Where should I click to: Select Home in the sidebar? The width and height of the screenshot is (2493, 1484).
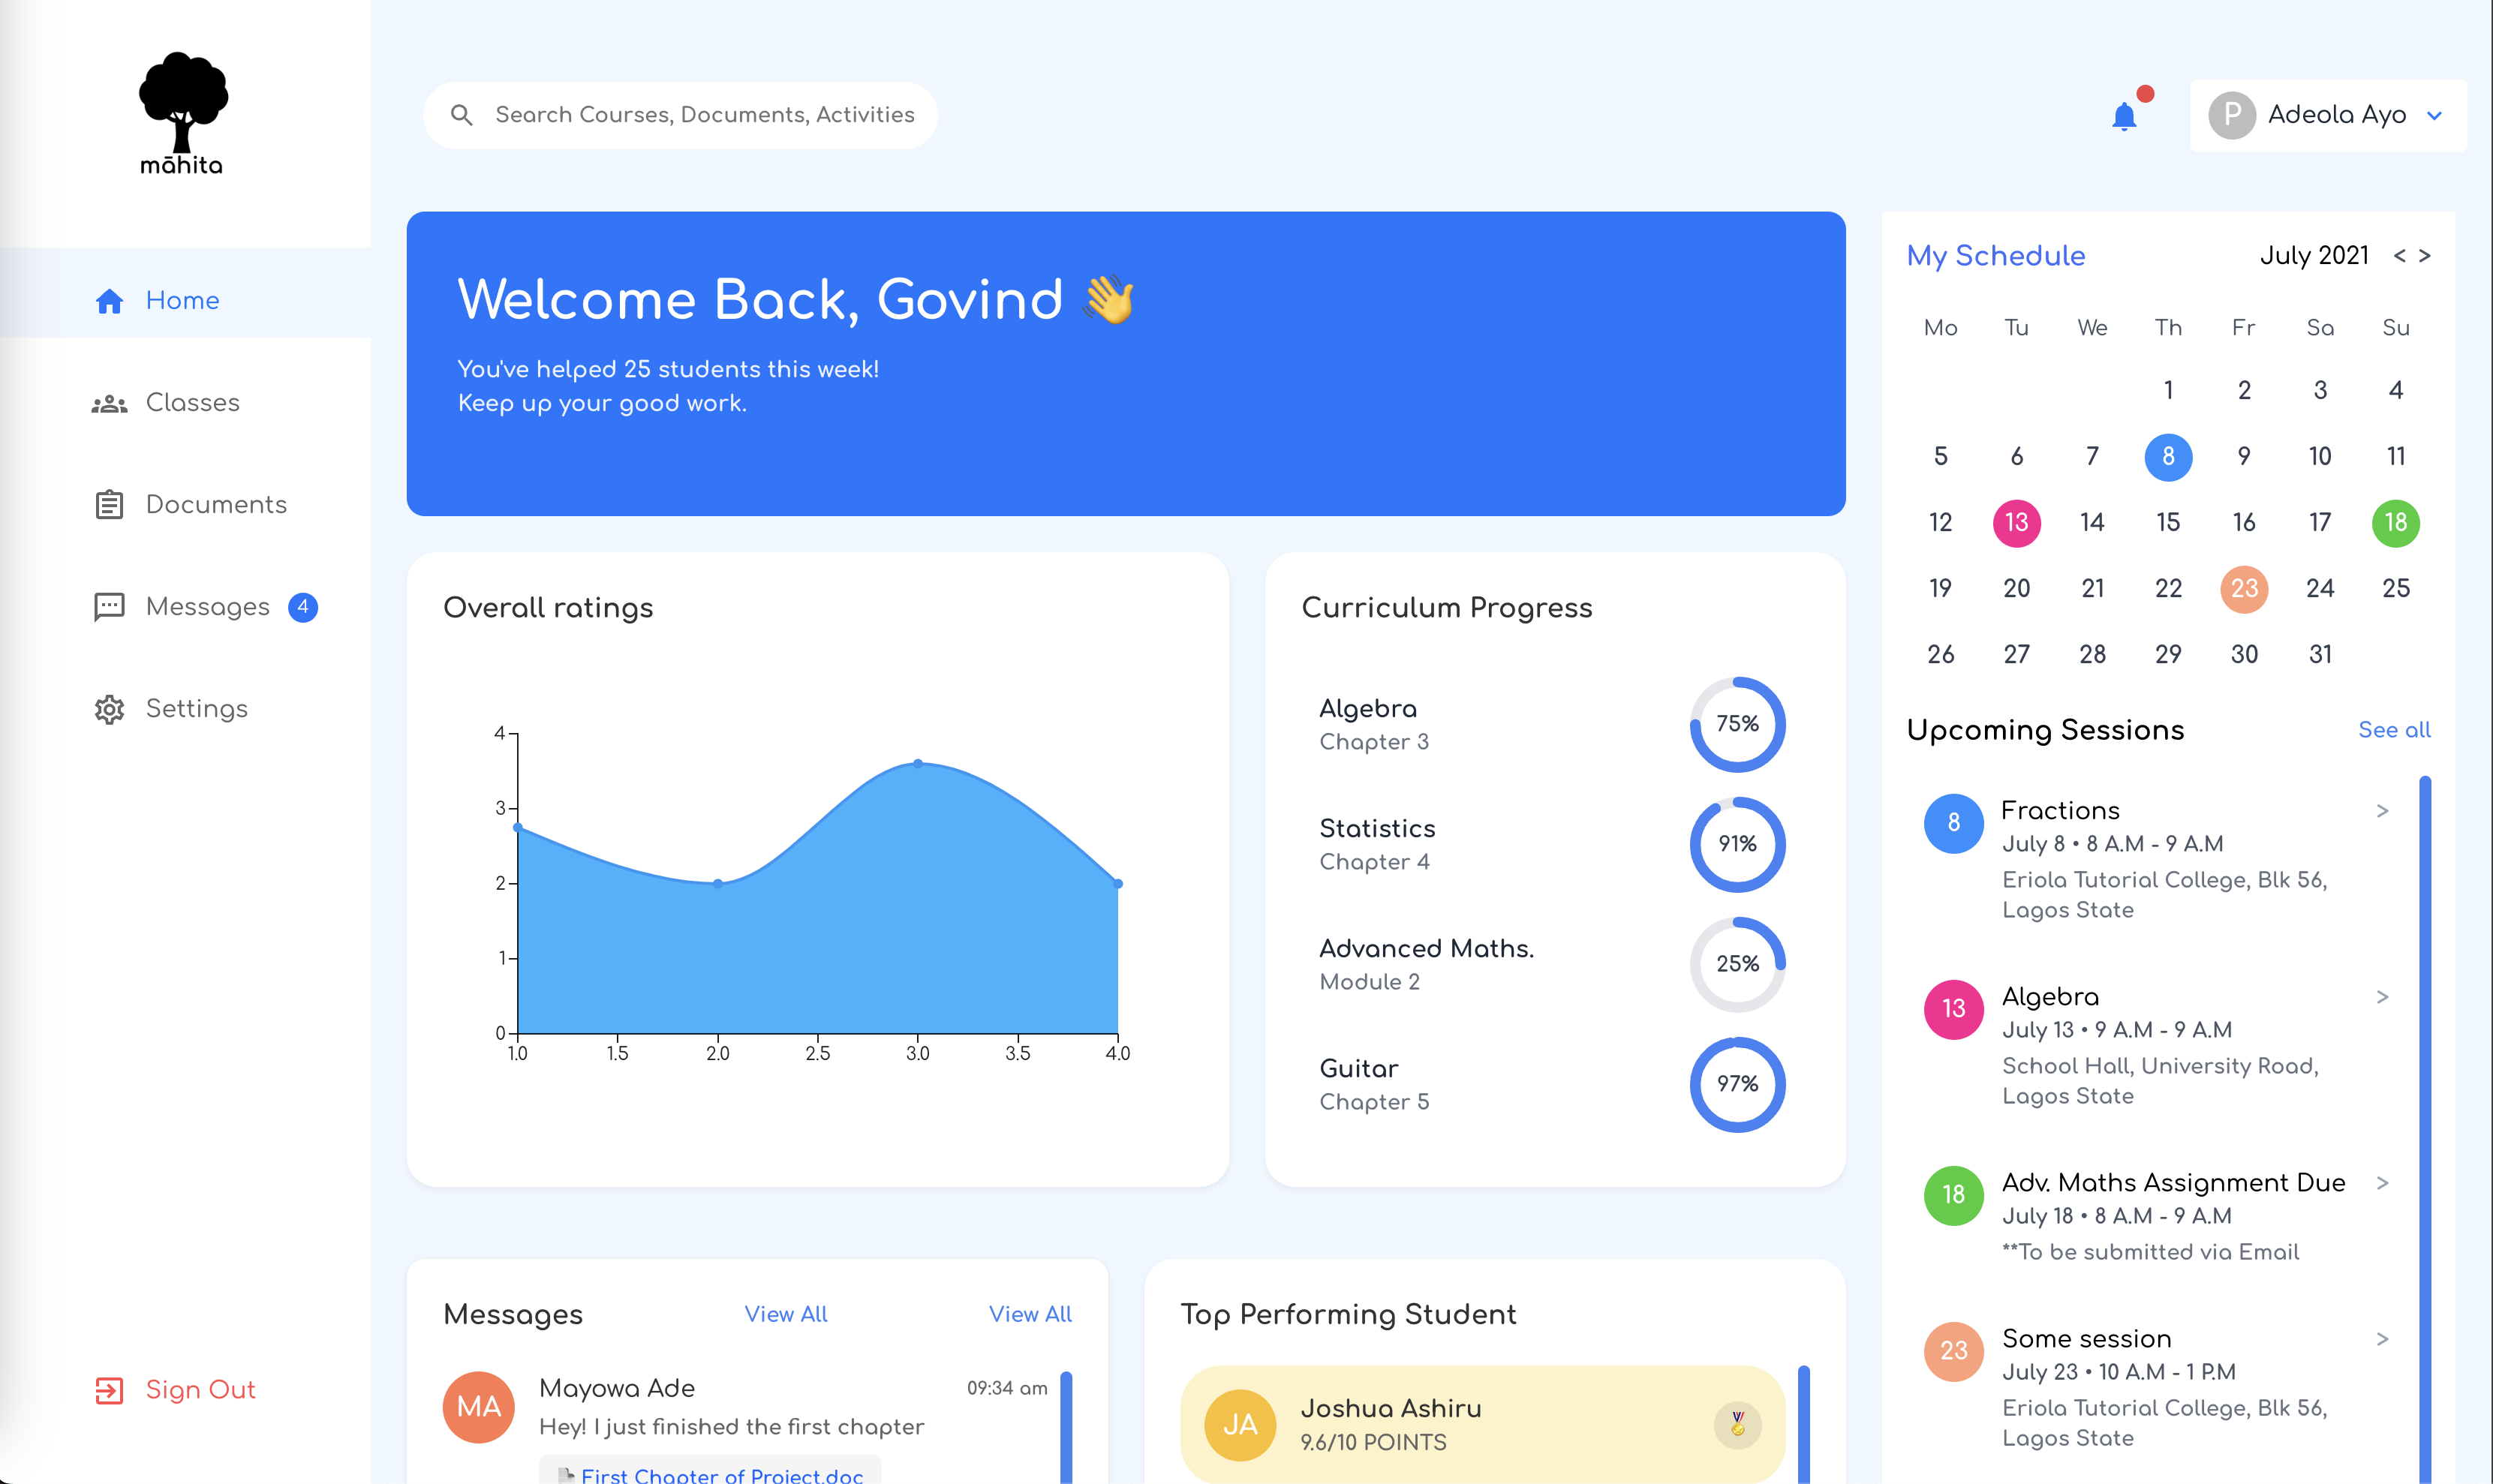(x=182, y=300)
